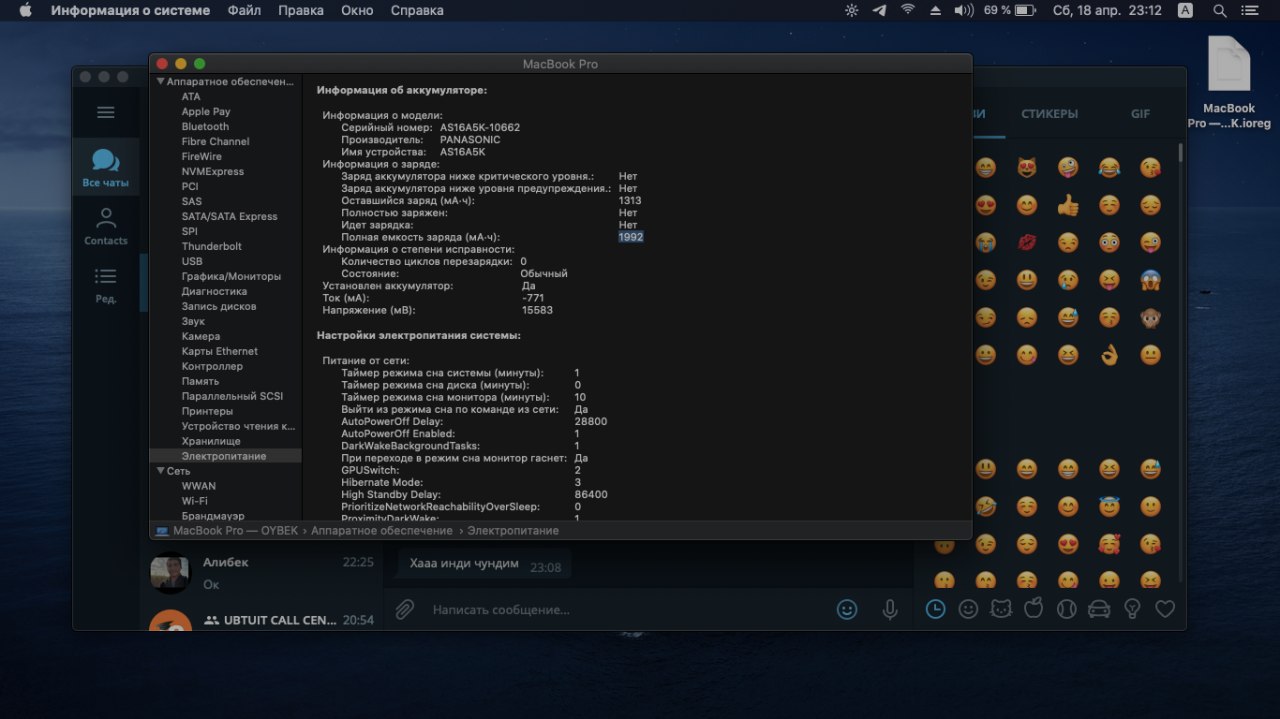Click the keyboard input source A icon

click(1185, 10)
